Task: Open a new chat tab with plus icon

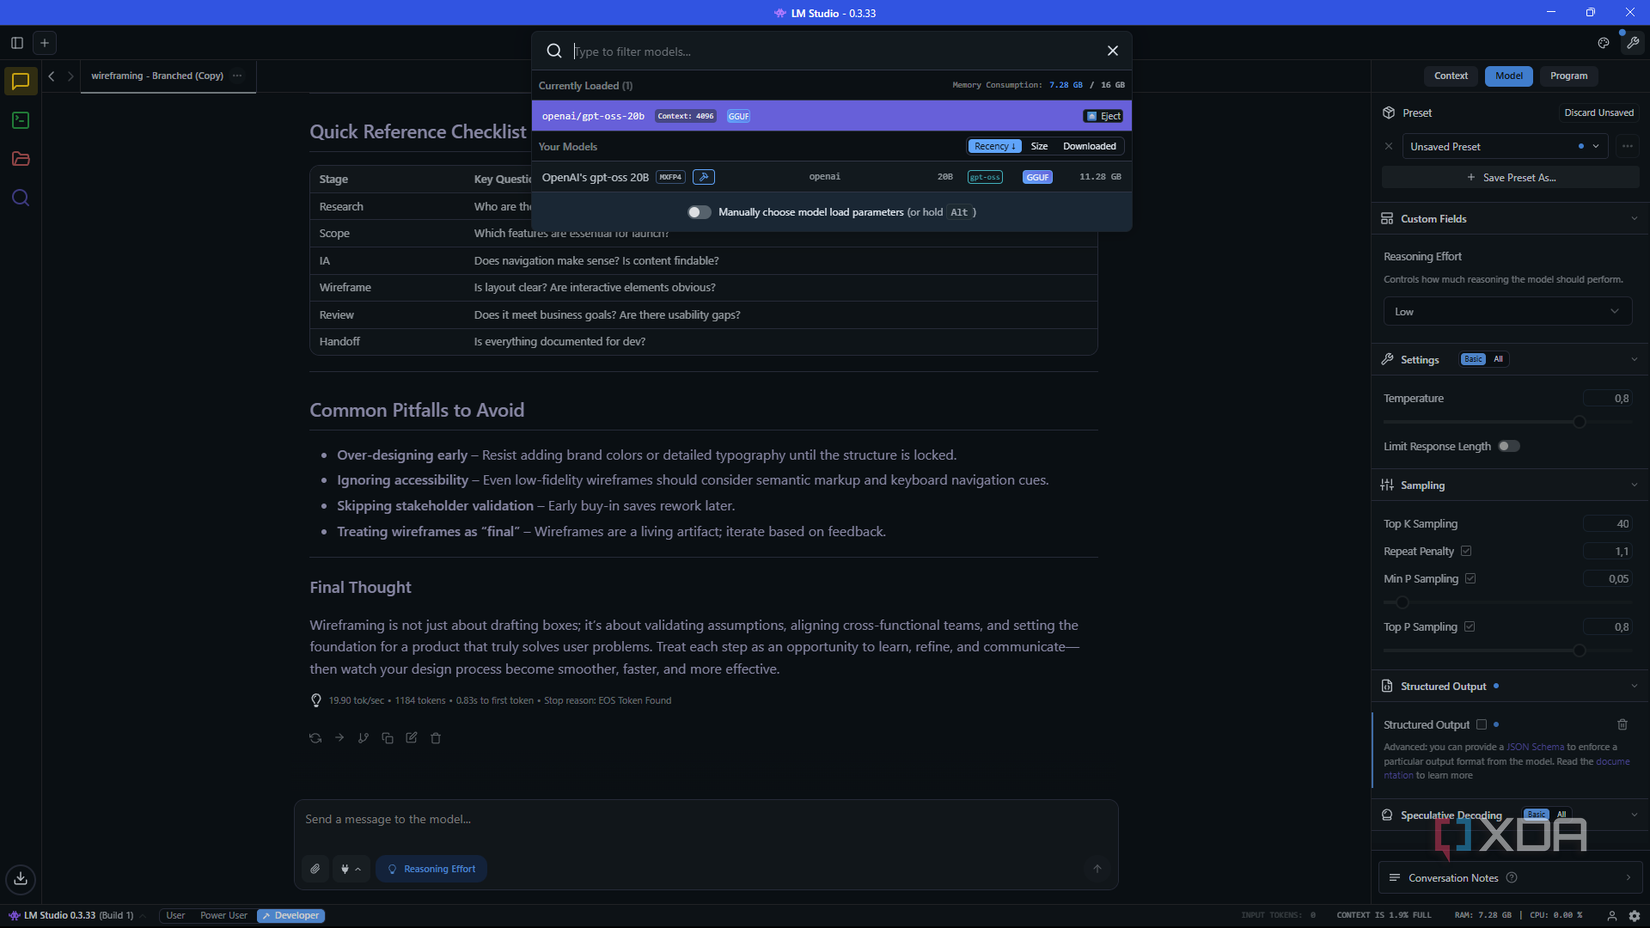Action: [45, 43]
